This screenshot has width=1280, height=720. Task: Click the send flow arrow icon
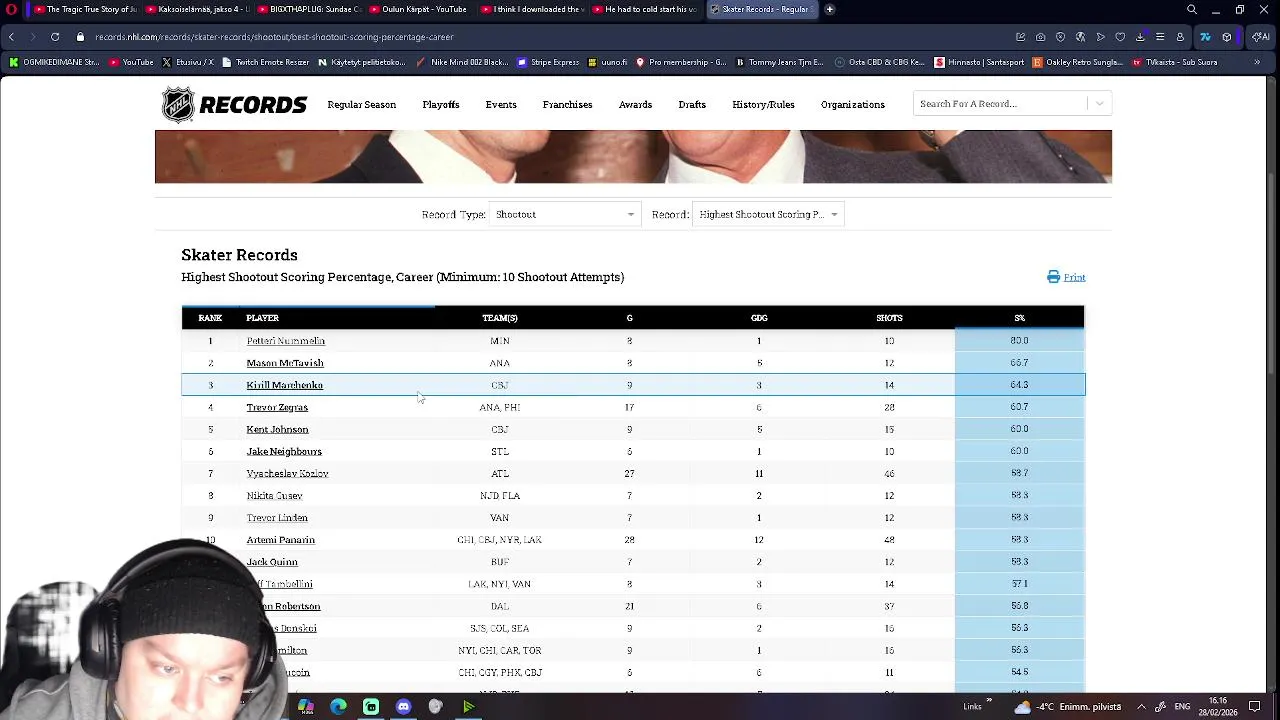1100,37
